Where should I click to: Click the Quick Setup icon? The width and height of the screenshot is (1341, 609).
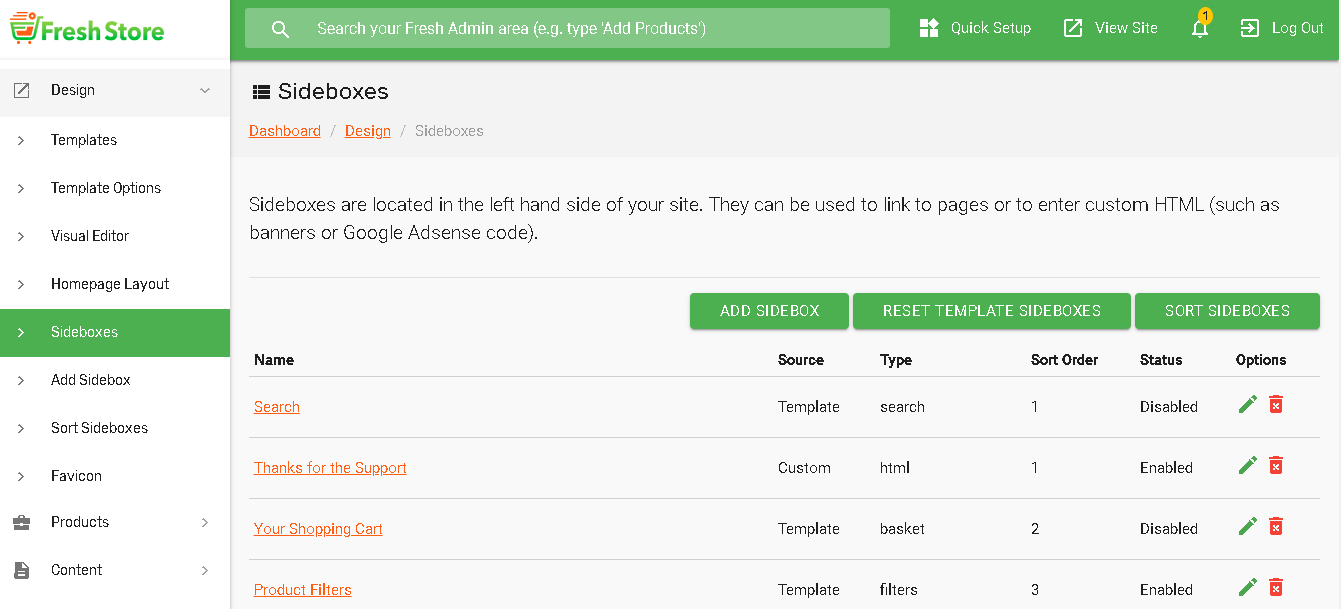click(929, 28)
